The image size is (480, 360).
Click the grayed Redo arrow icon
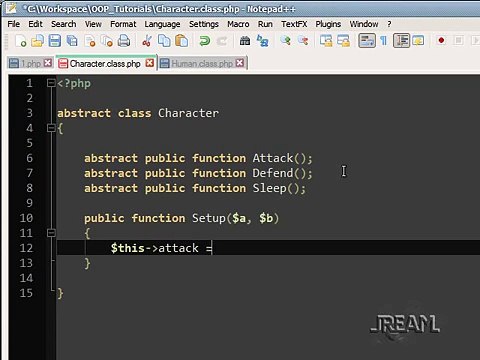pyautogui.click(x=222, y=41)
